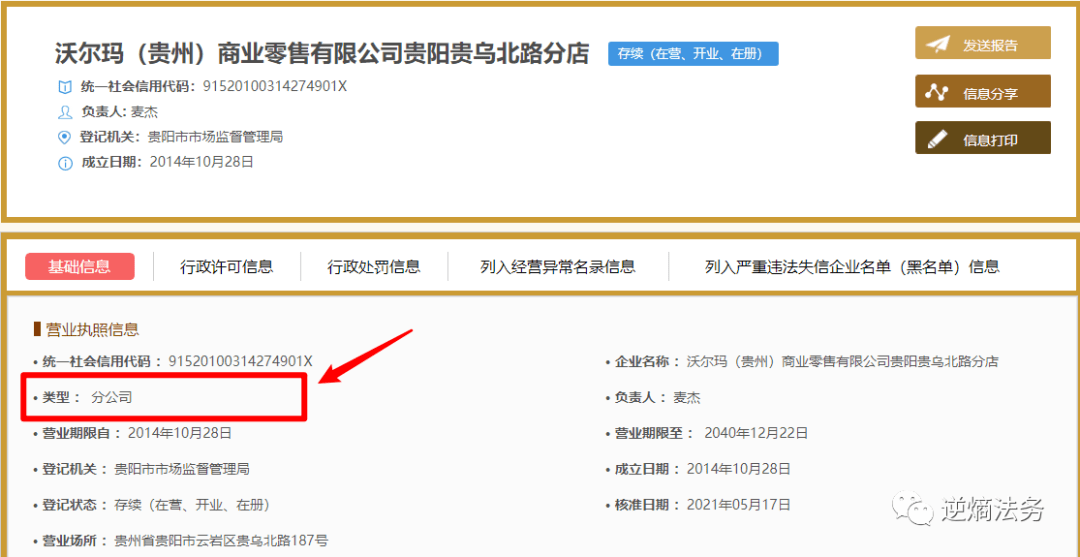Click 企业名称 value in the license section

pyautogui.click(x=842, y=361)
